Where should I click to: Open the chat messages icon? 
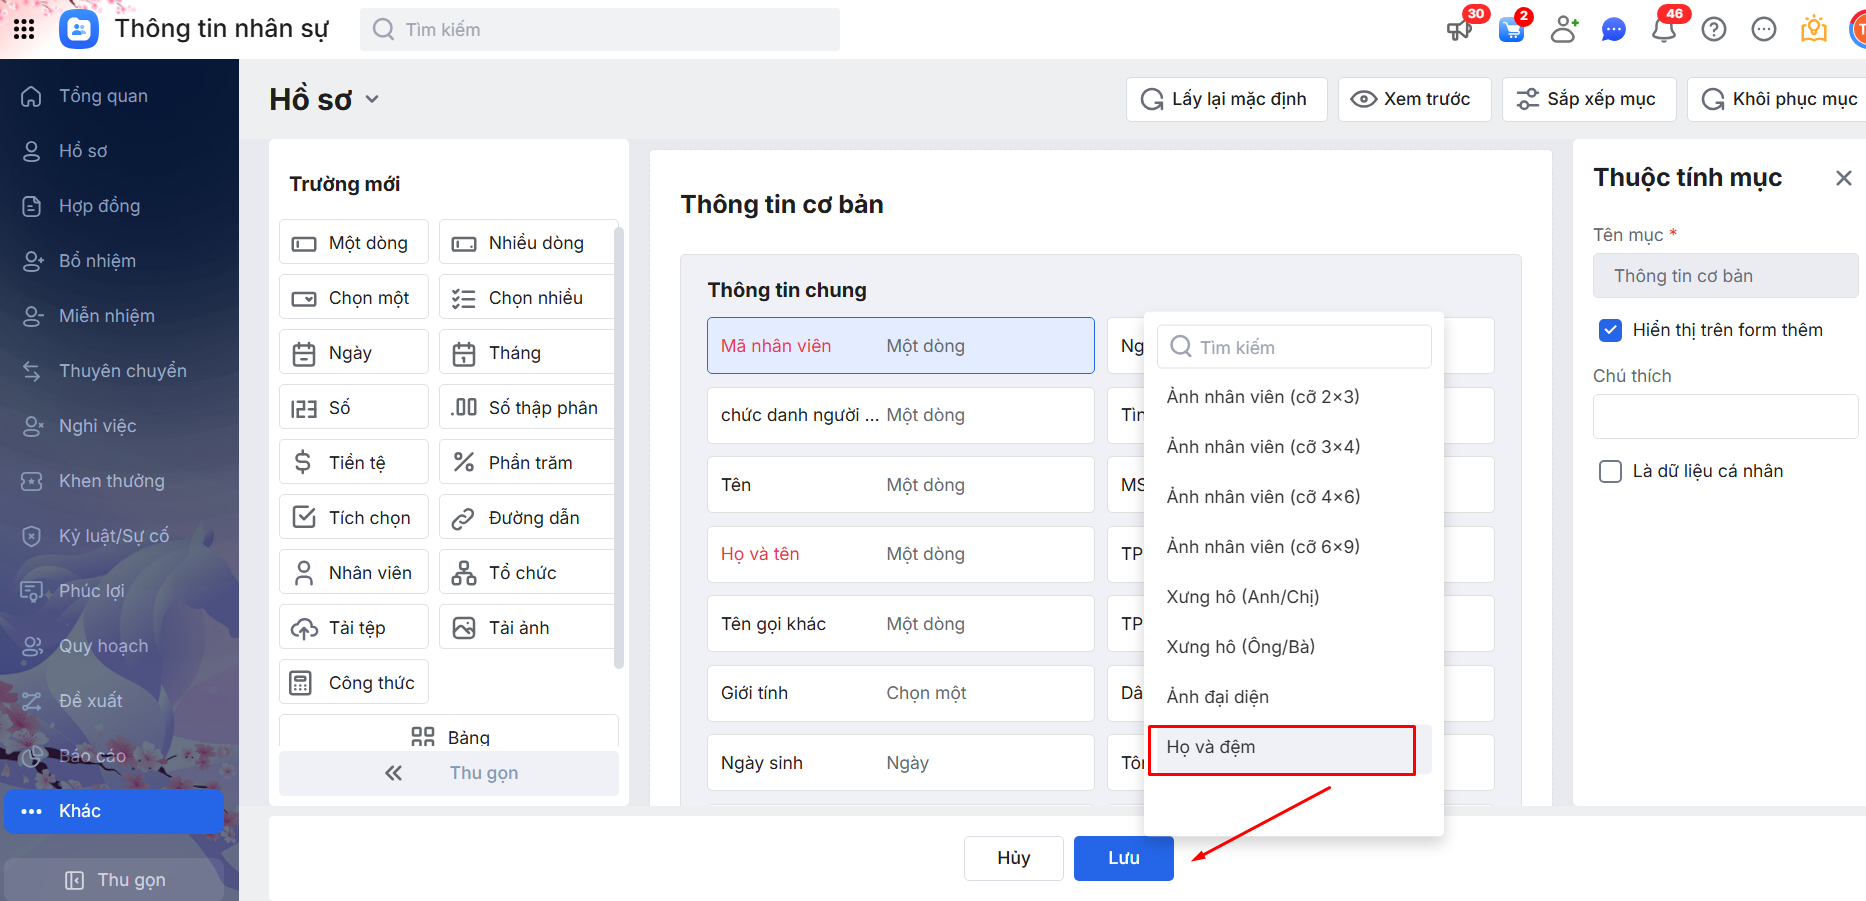(1613, 30)
